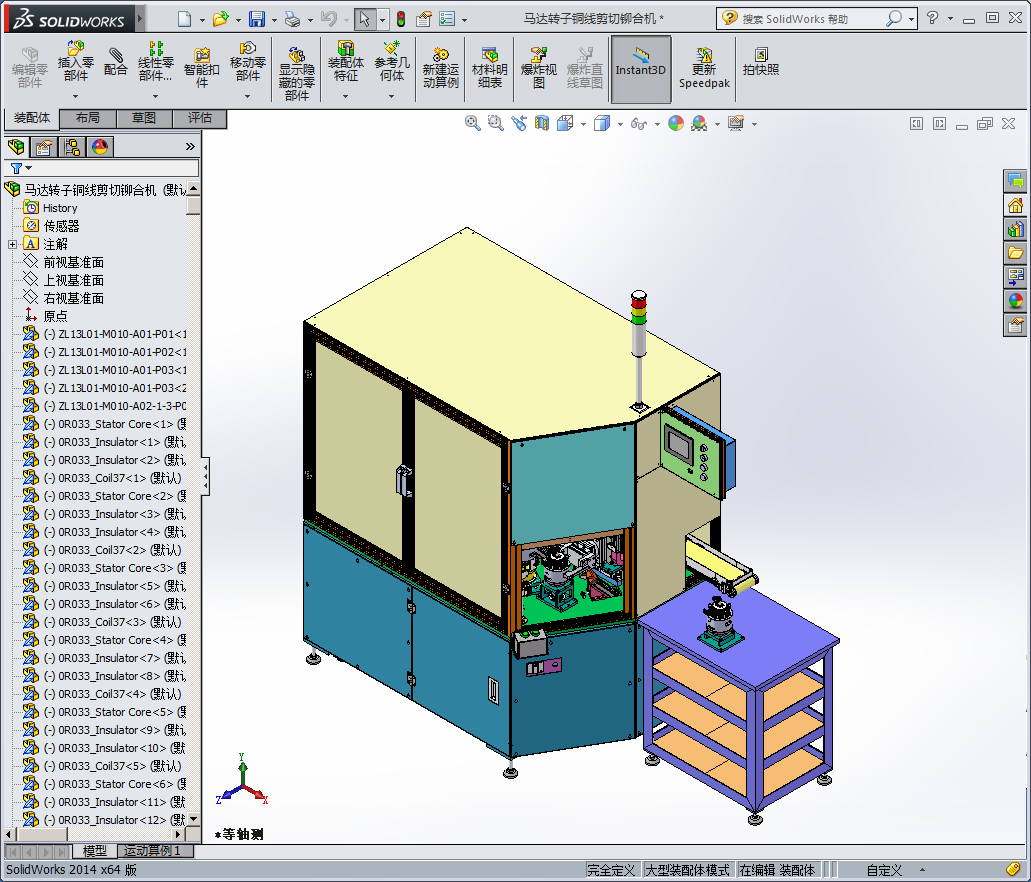The height and width of the screenshot is (882, 1031).
Task: Select Move Component (移动零部件) tool
Action: tap(248, 62)
